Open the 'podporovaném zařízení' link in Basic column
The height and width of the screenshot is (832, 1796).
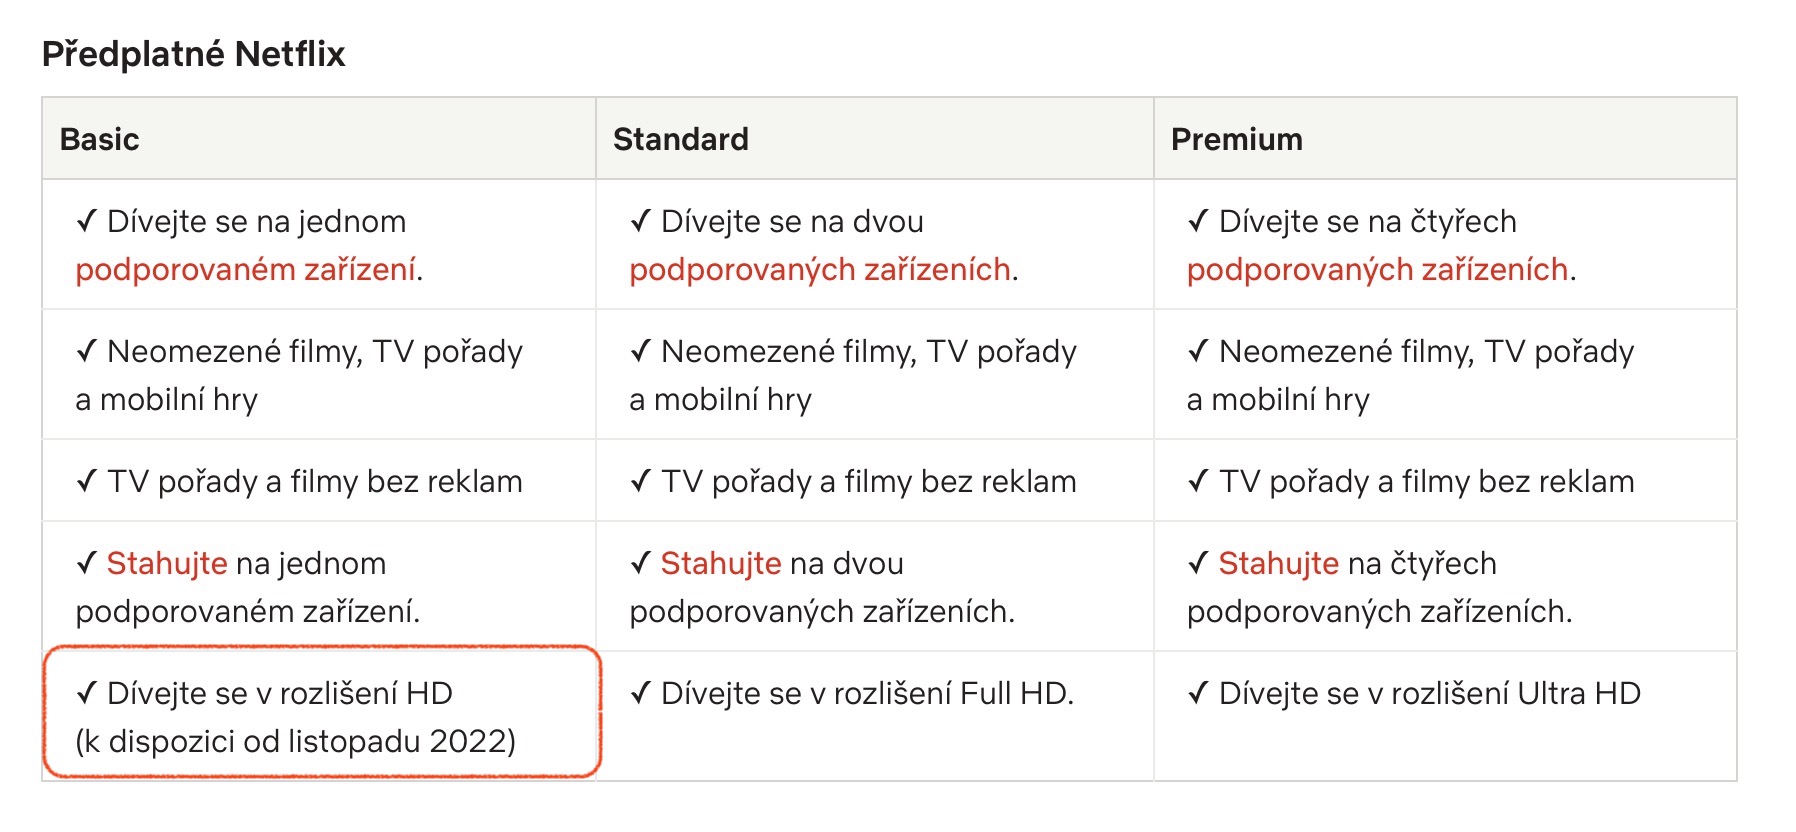click(246, 270)
